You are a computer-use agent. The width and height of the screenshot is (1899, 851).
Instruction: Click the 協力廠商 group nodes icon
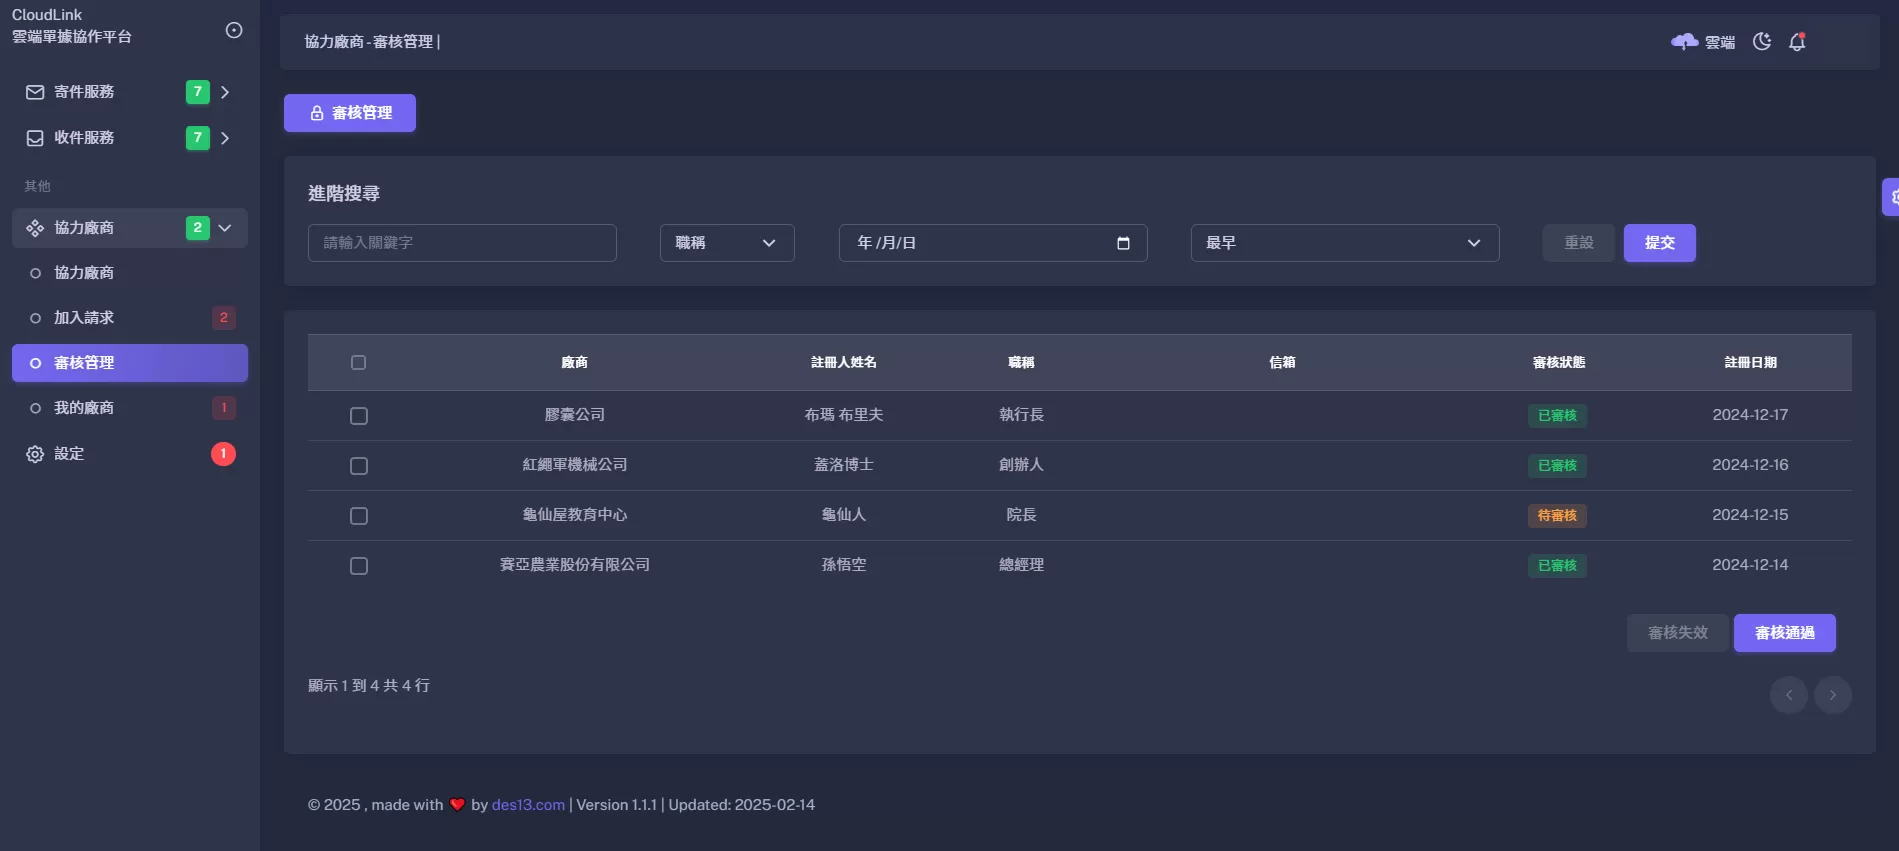point(35,228)
